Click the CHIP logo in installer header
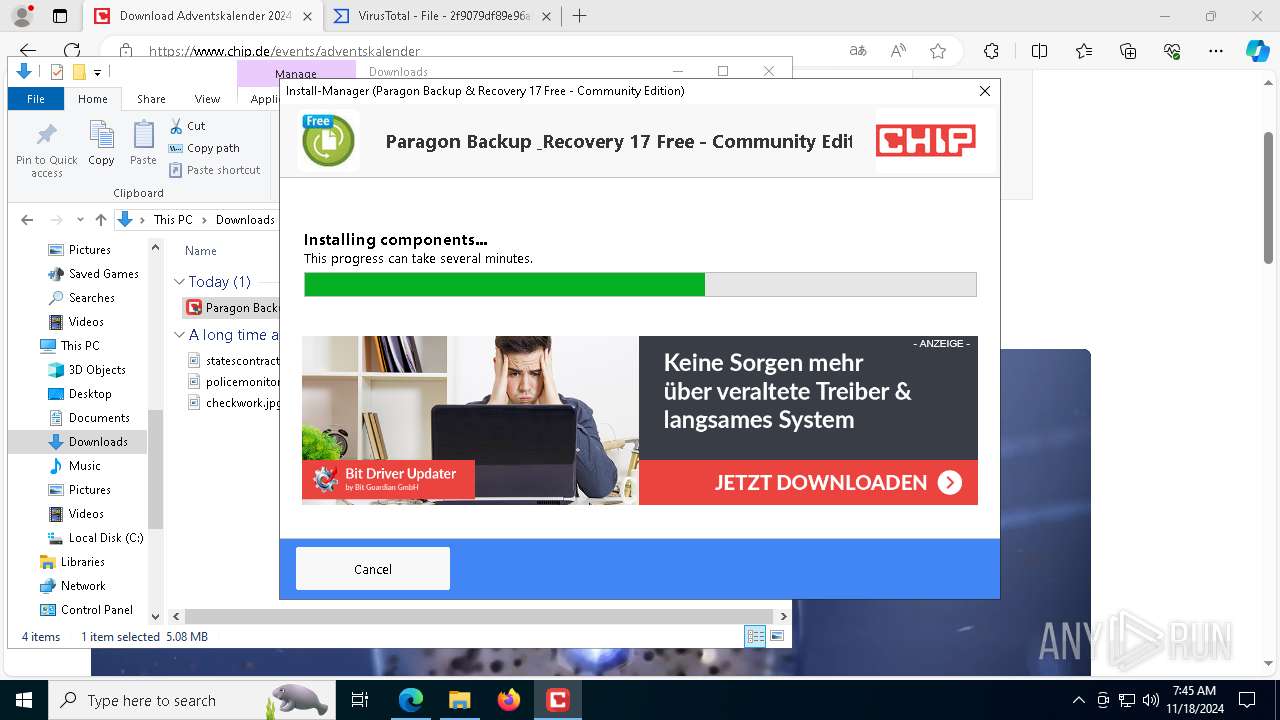This screenshot has height=720, width=1280. click(x=926, y=141)
